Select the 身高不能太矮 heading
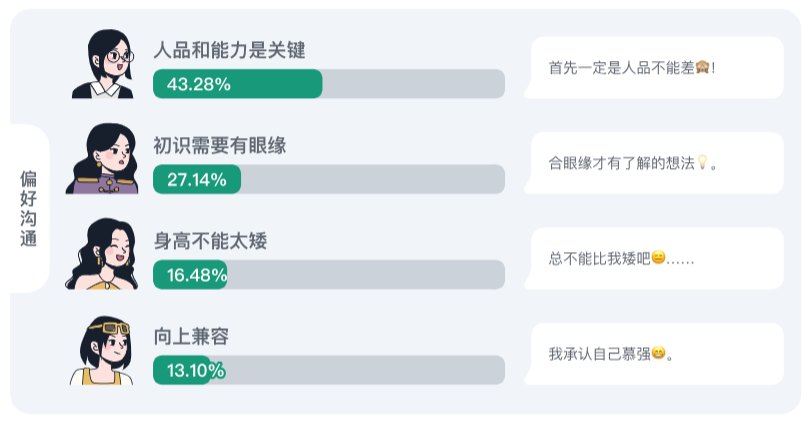Screen dimensions: 809x421 (211, 241)
